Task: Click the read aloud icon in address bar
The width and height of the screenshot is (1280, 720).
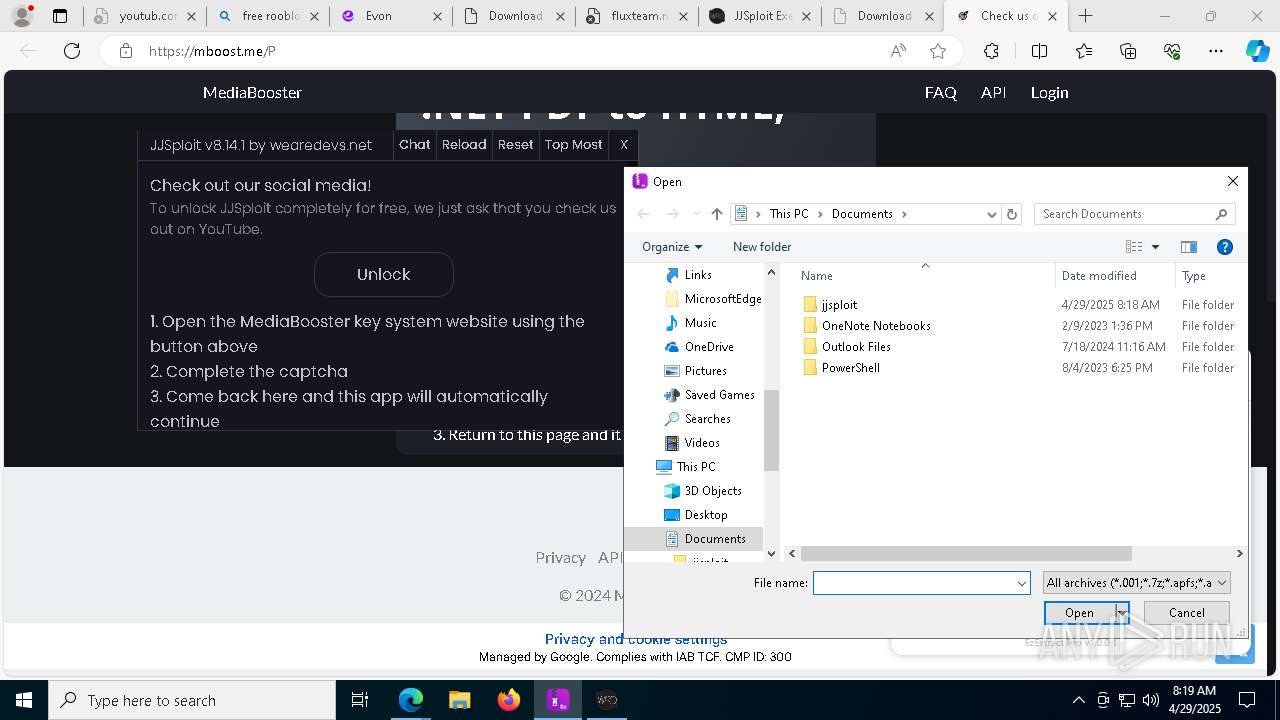Action: click(898, 51)
